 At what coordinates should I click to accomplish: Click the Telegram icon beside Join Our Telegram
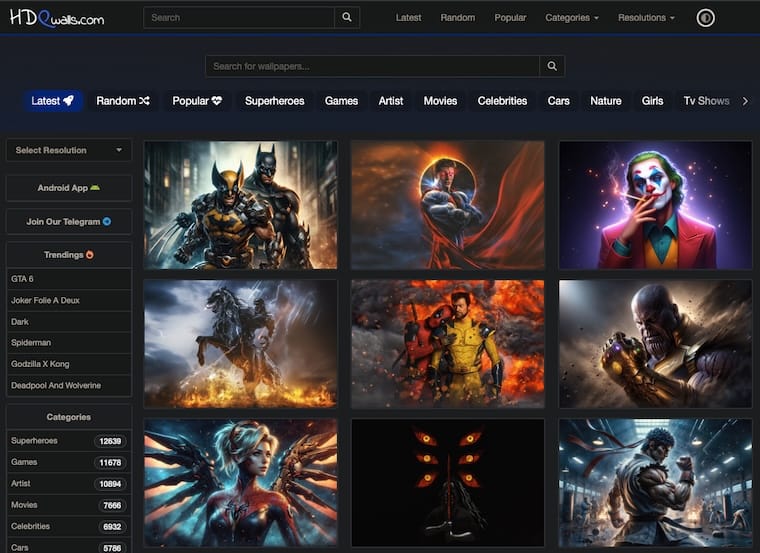pos(107,221)
